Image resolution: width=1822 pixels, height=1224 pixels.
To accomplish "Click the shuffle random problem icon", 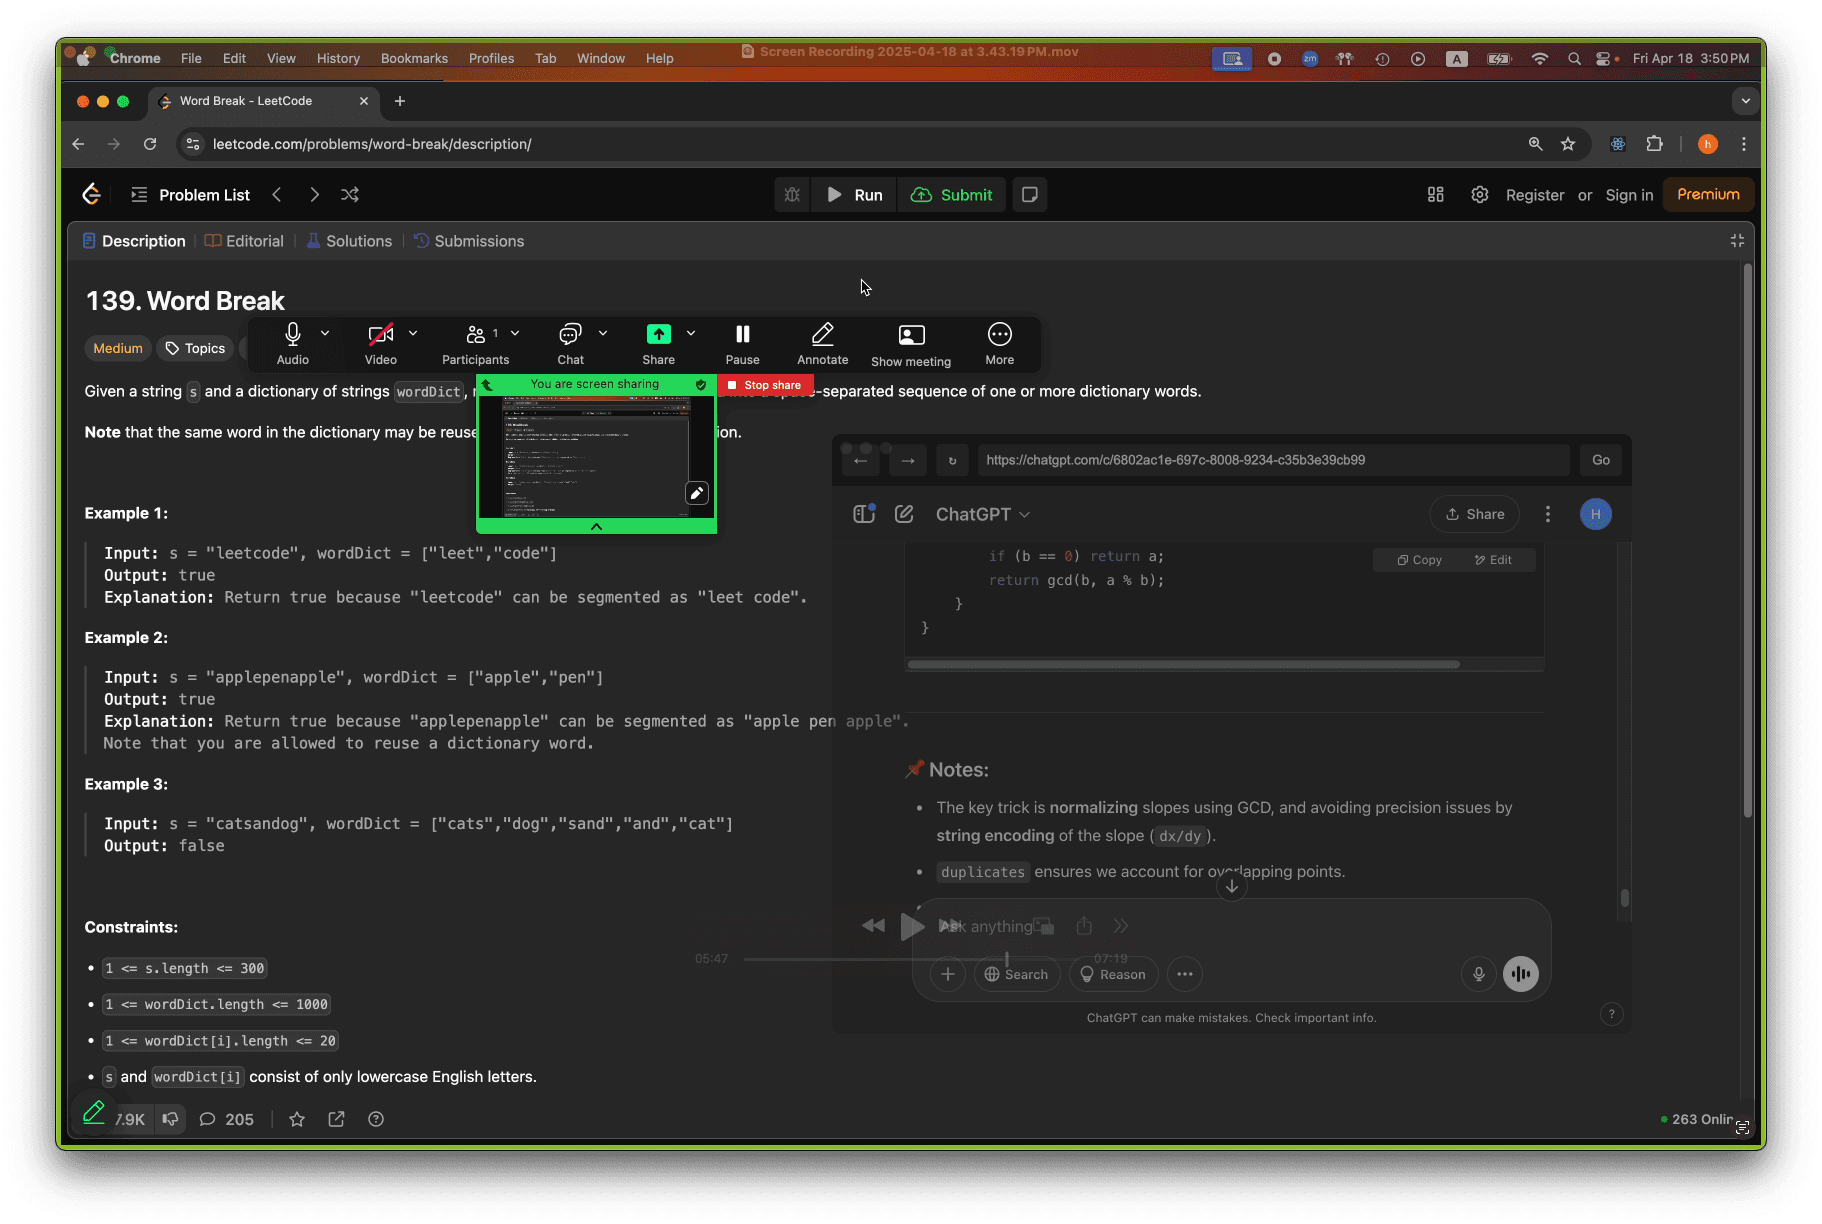I will (350, 195).
